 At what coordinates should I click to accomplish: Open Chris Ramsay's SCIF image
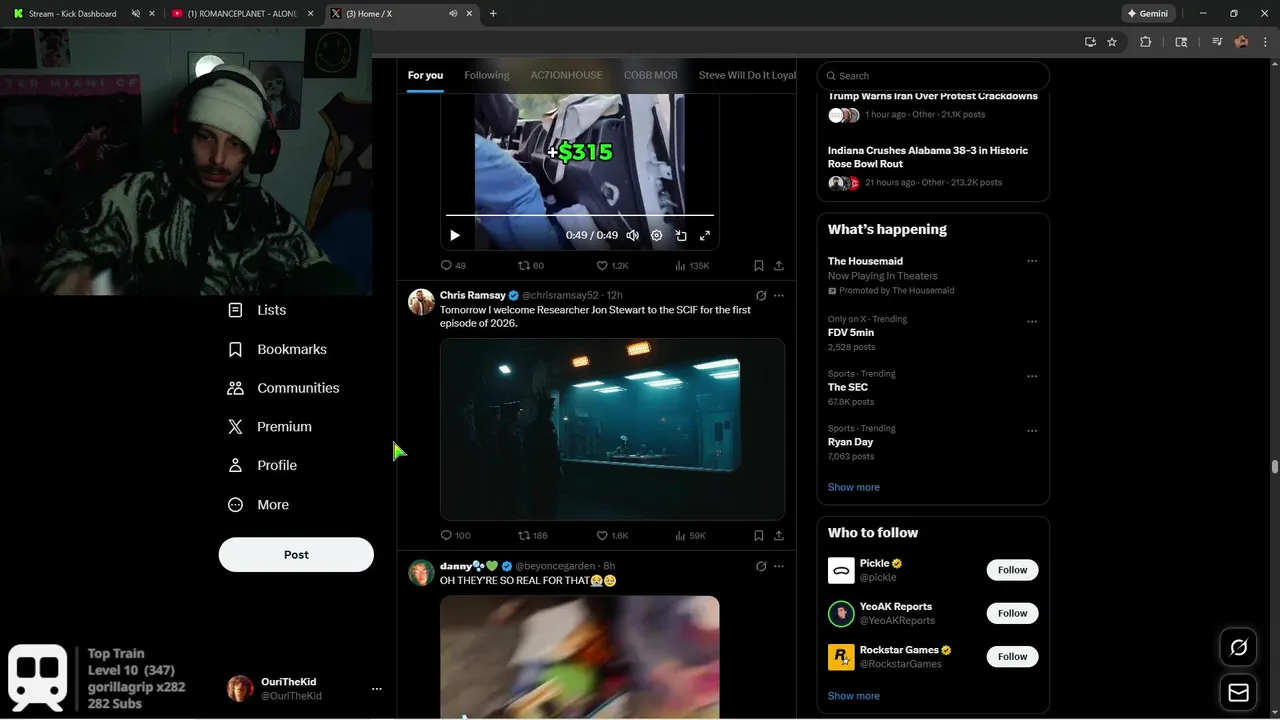(x=612, y=429)
